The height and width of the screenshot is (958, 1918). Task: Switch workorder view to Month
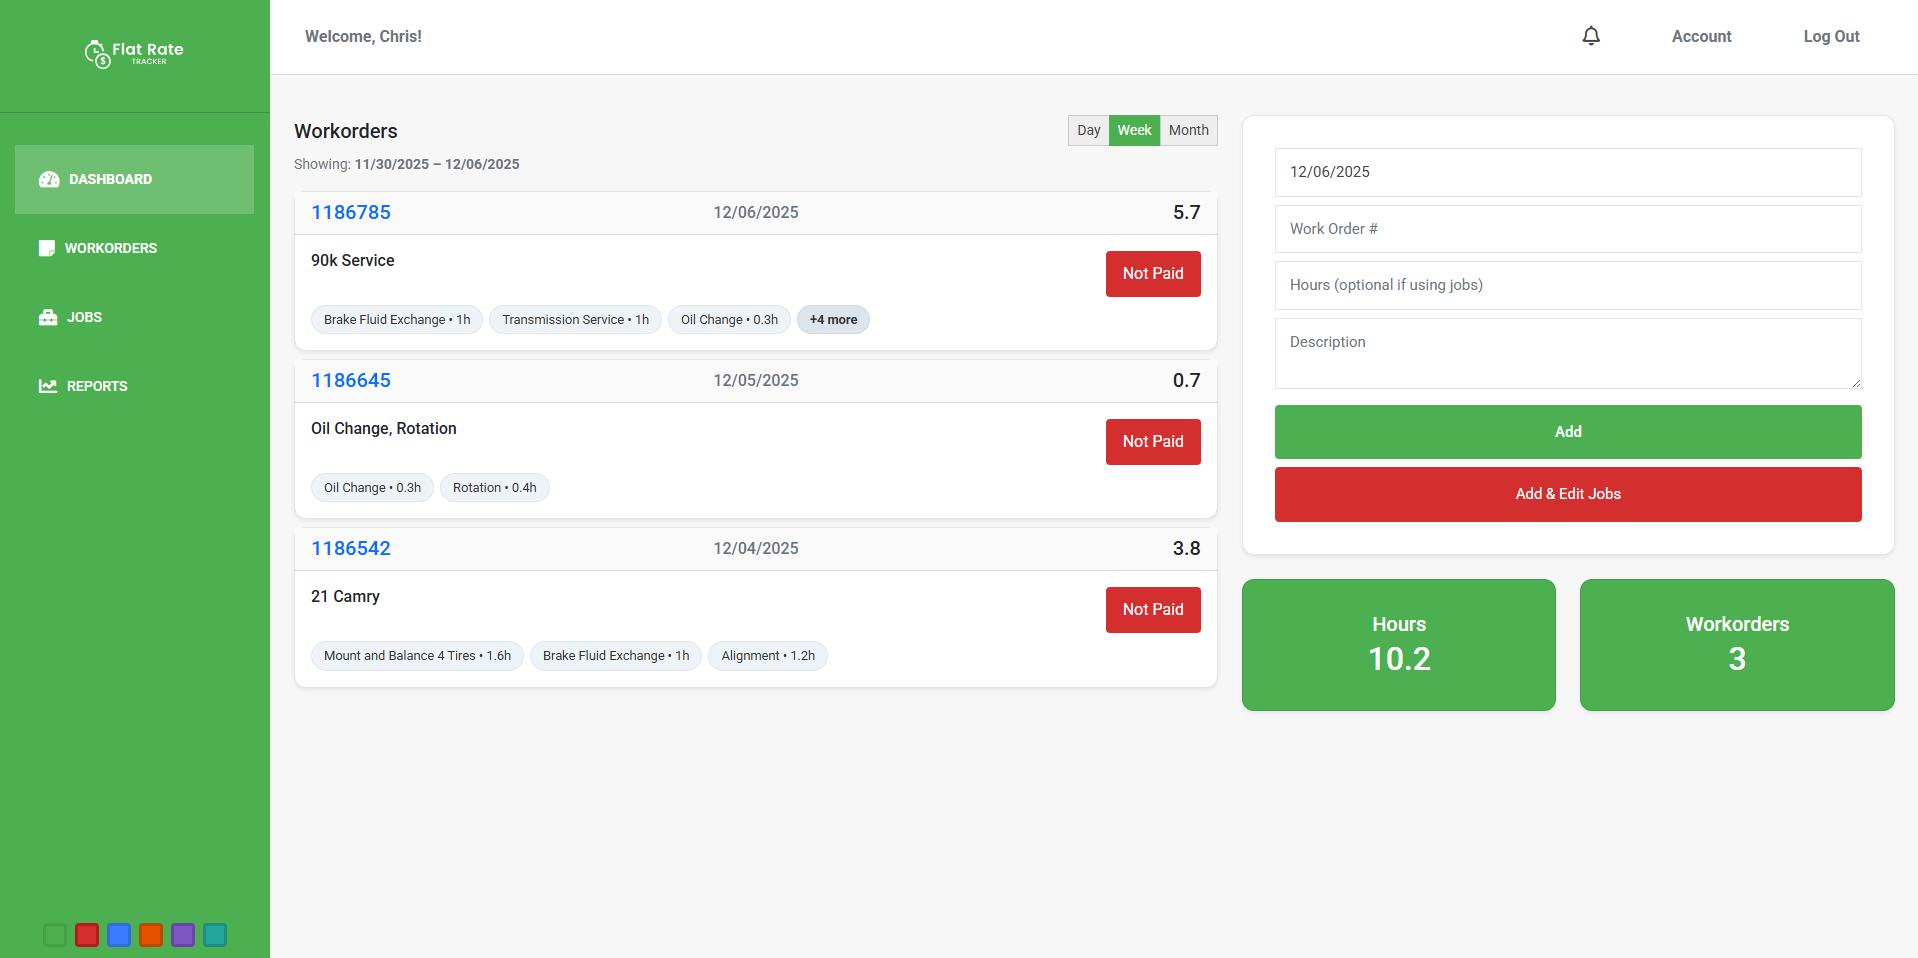tap(1188, 130)
